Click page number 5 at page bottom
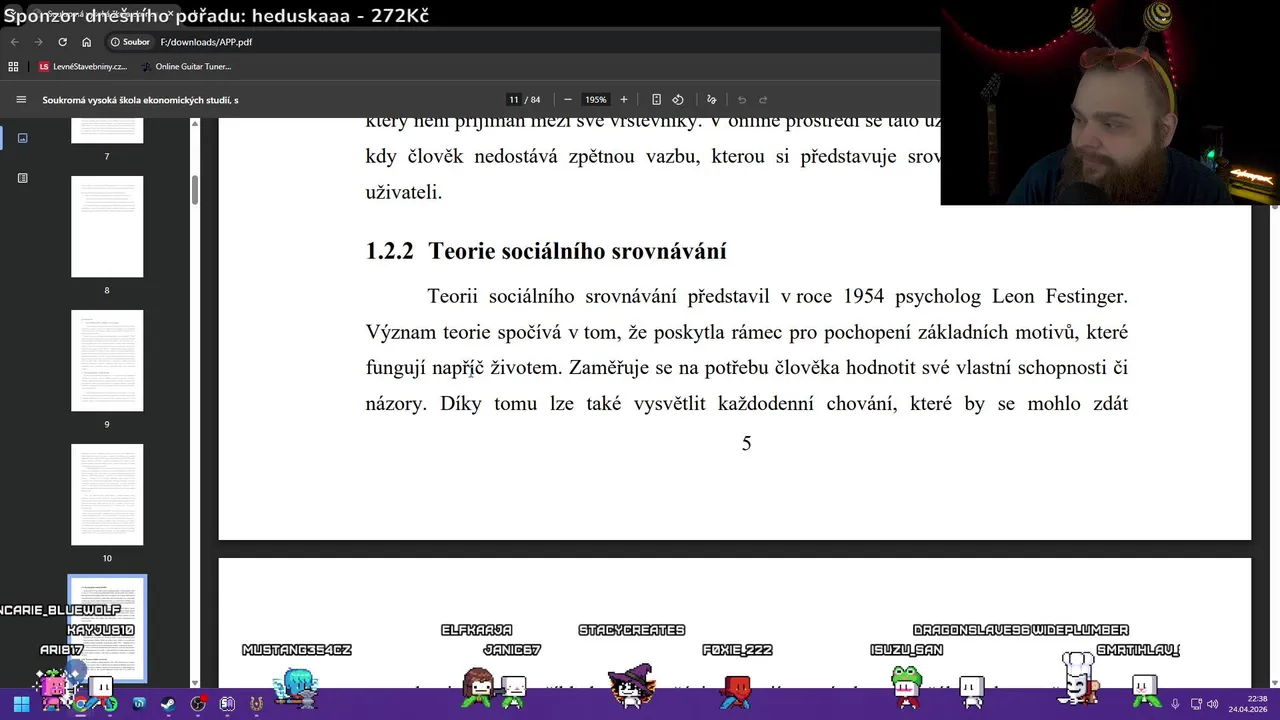1280x720 pixels. point(746,444)
